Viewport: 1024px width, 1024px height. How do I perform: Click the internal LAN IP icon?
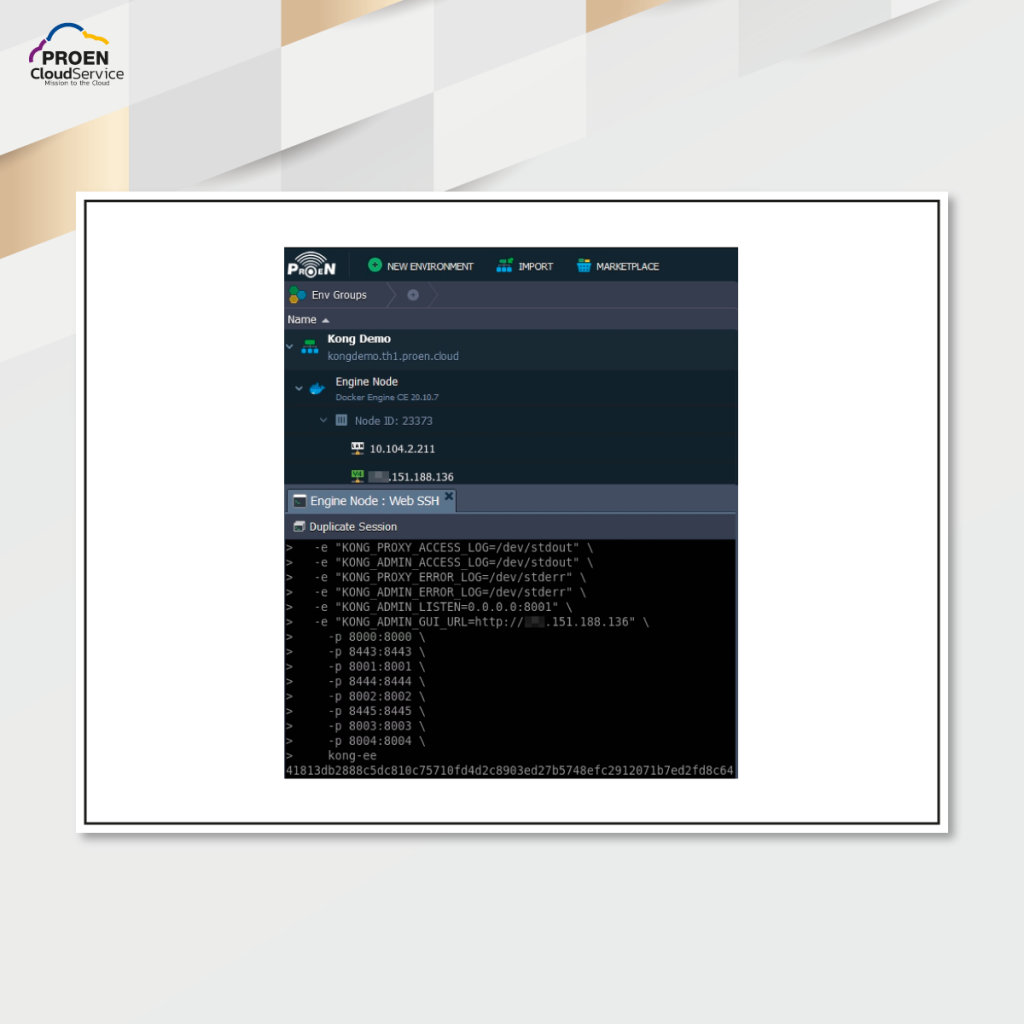357,448
